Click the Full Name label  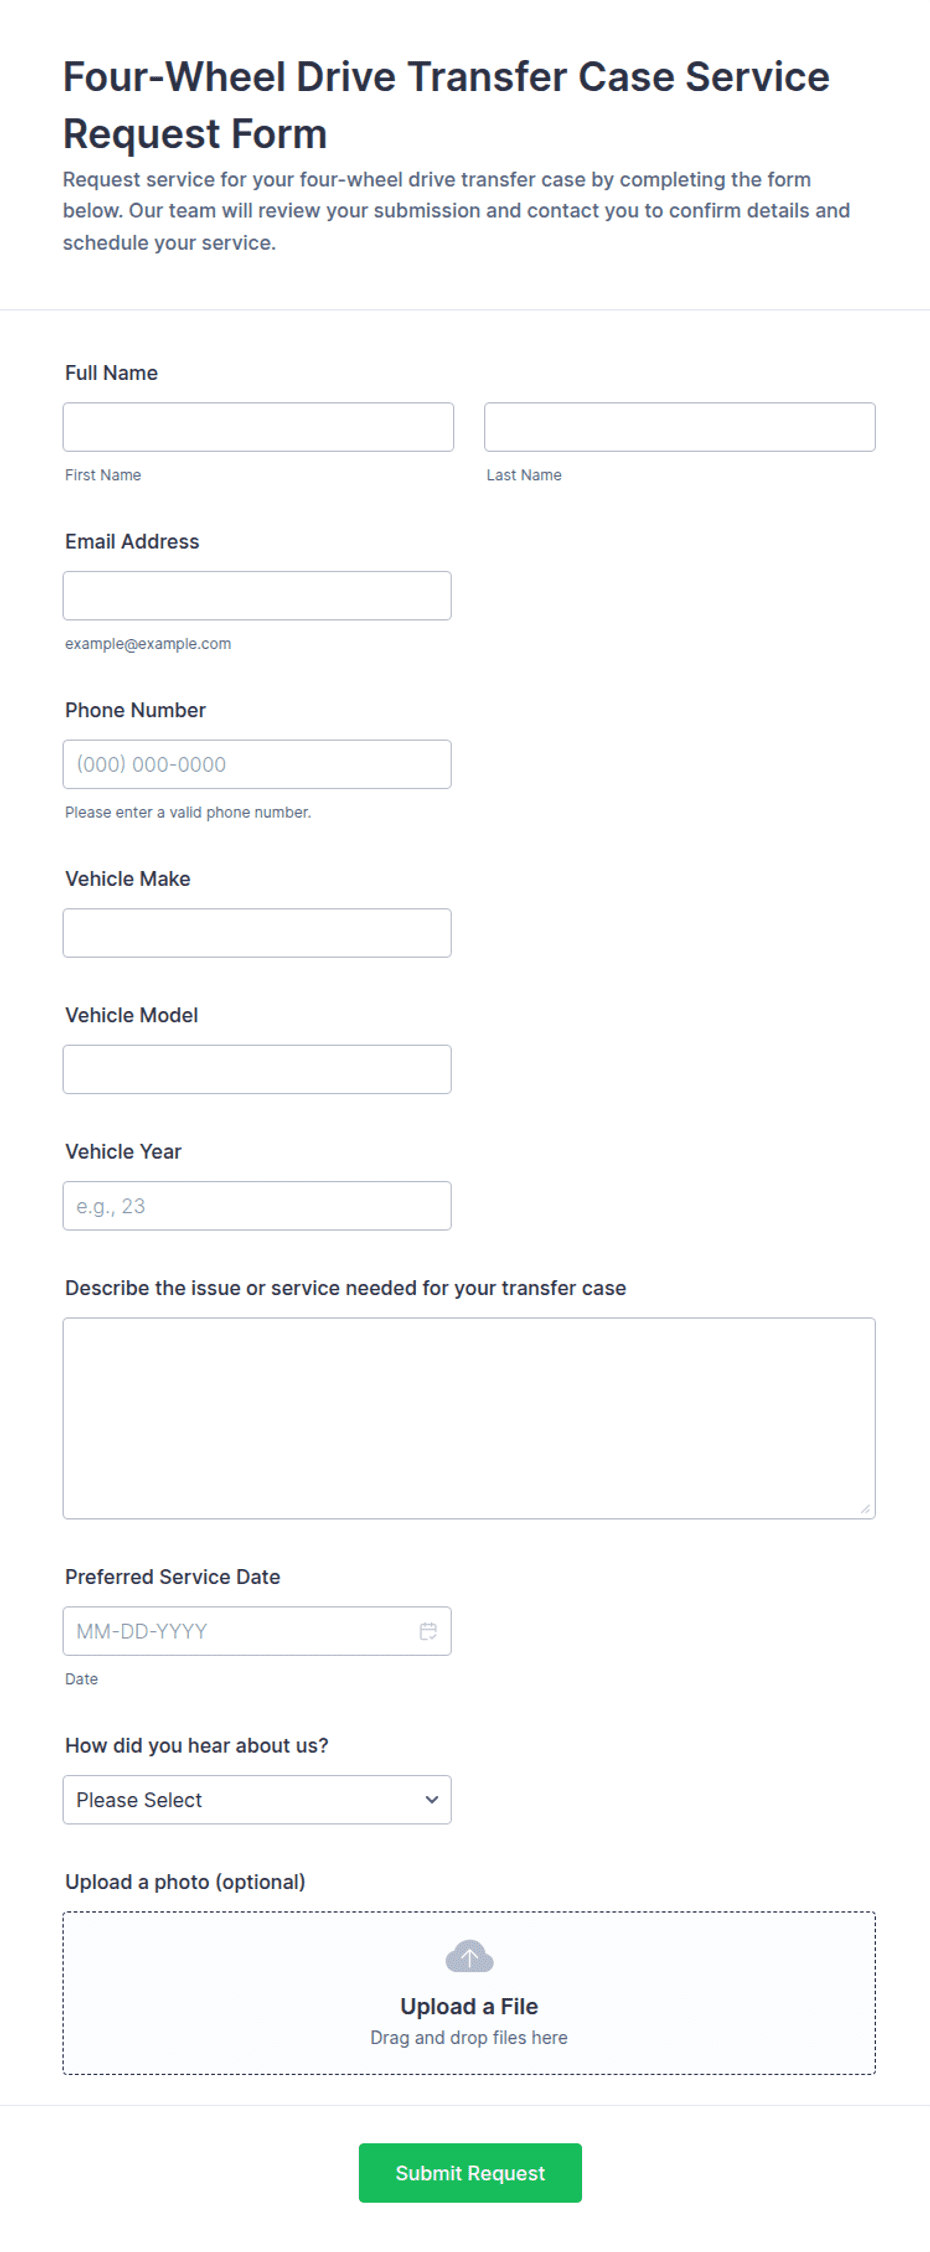(112, 373)
